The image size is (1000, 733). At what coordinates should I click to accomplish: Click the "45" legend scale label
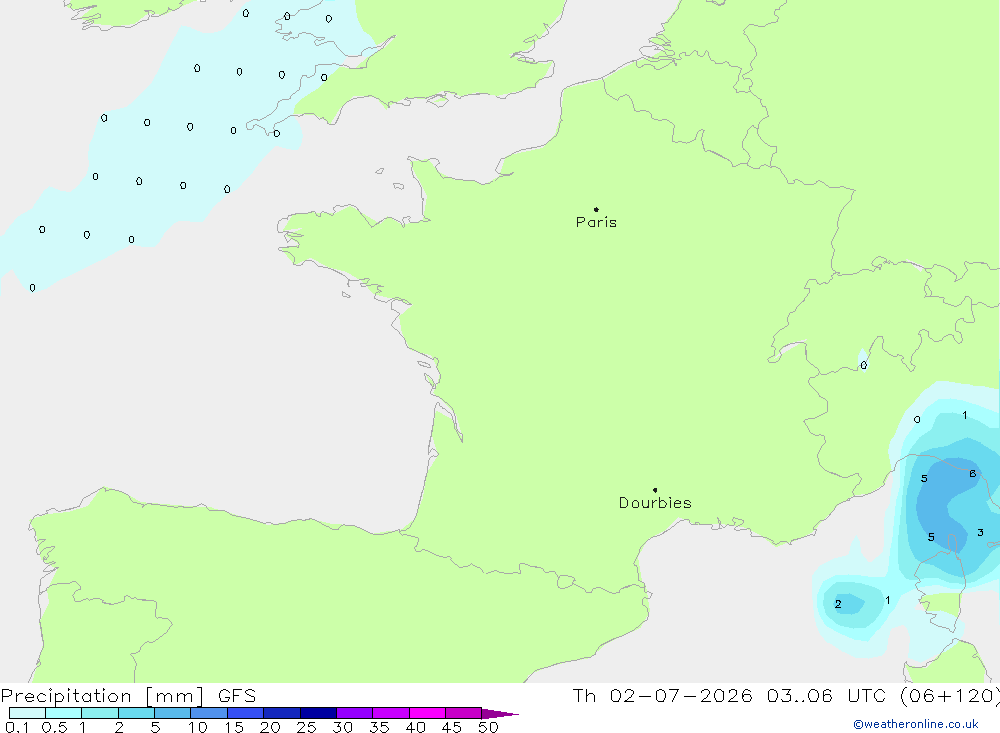tap(452, 727)
